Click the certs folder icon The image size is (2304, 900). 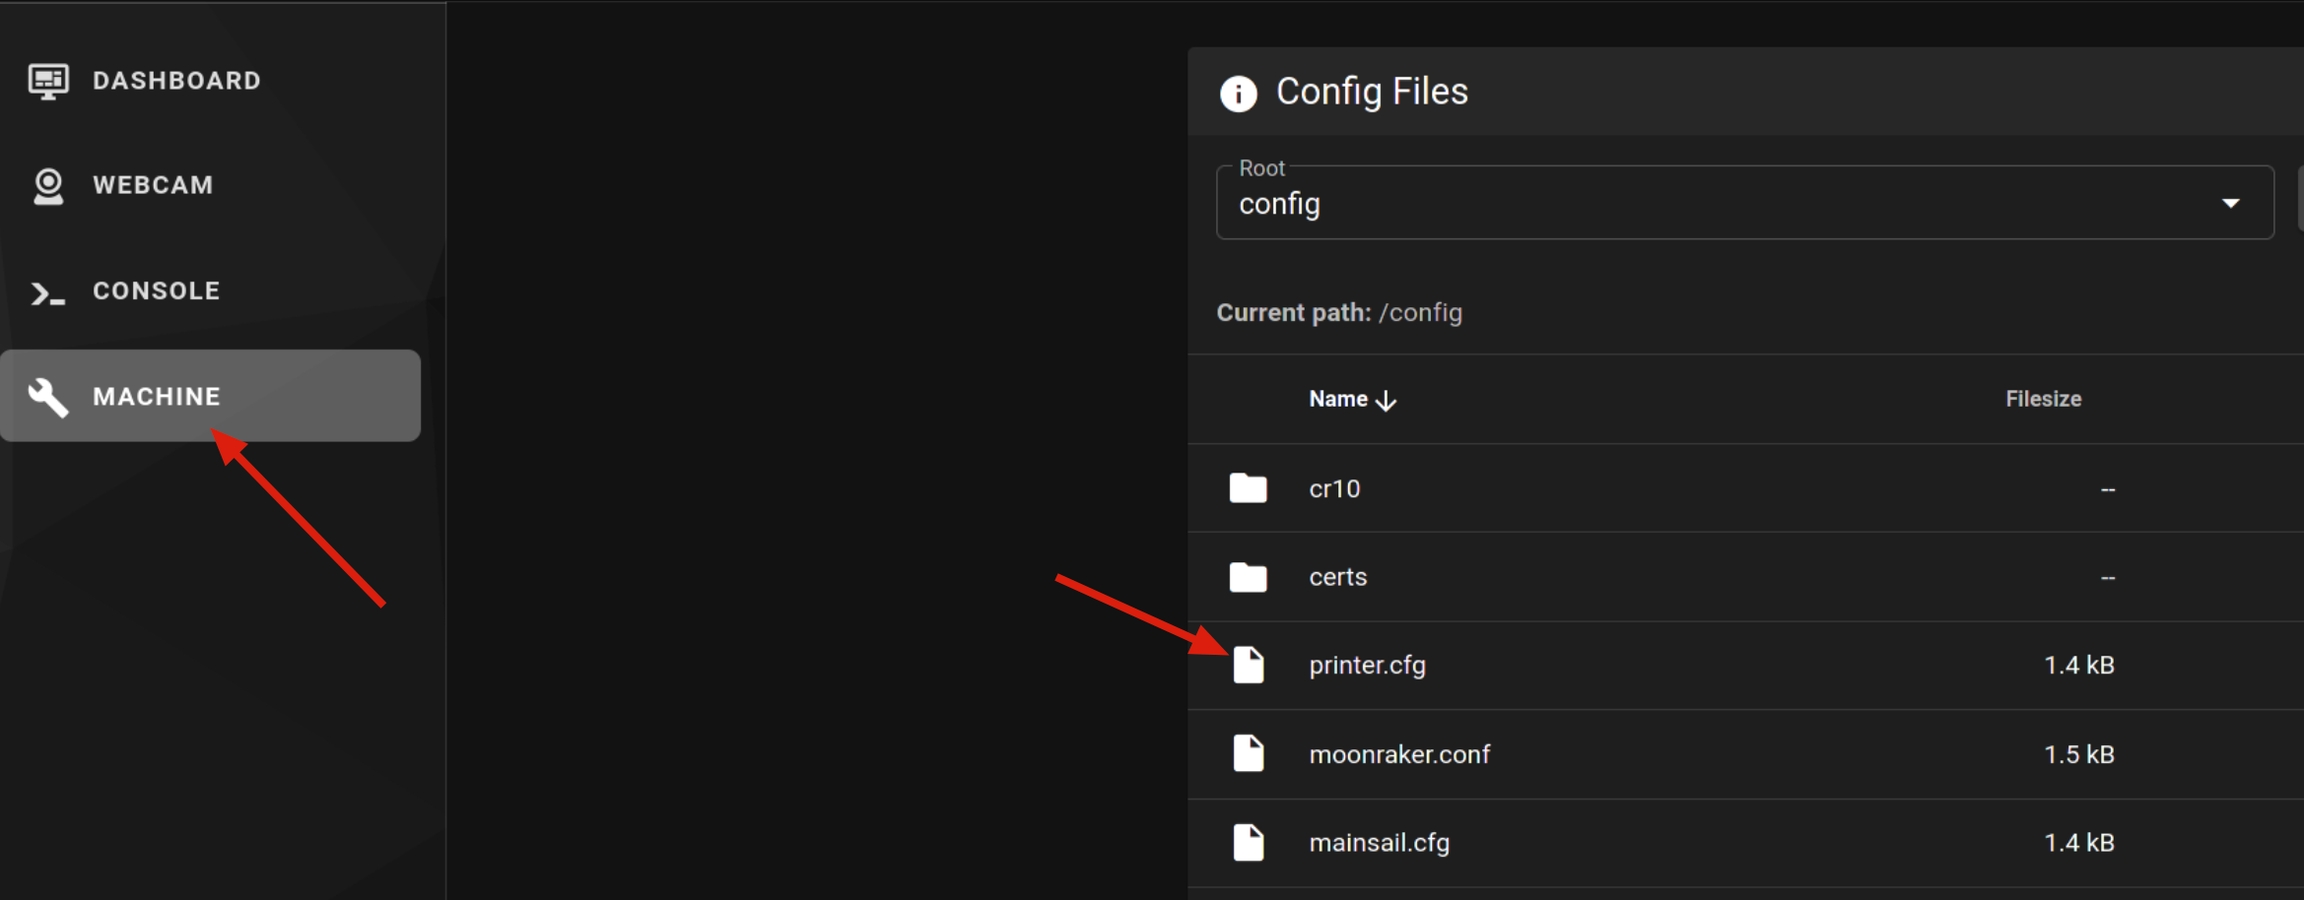click(1248, 578)
